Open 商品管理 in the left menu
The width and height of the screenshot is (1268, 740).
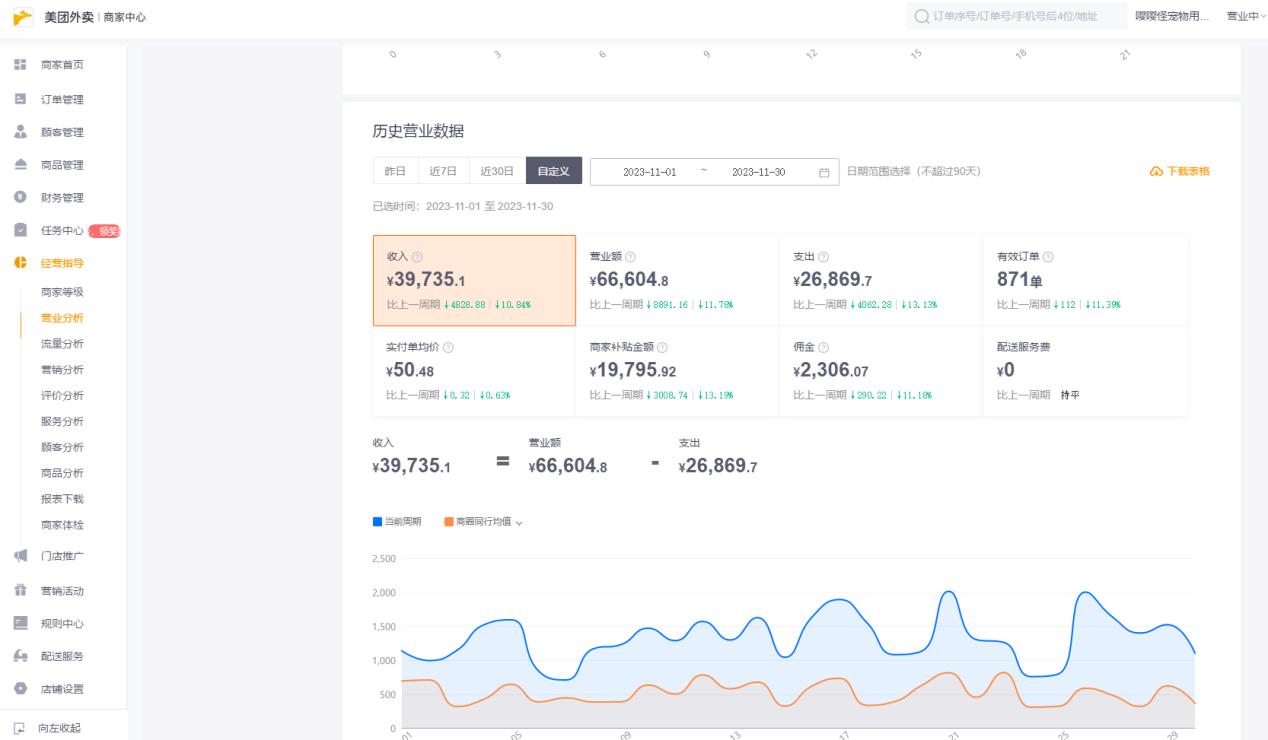(x=64, y=165)
